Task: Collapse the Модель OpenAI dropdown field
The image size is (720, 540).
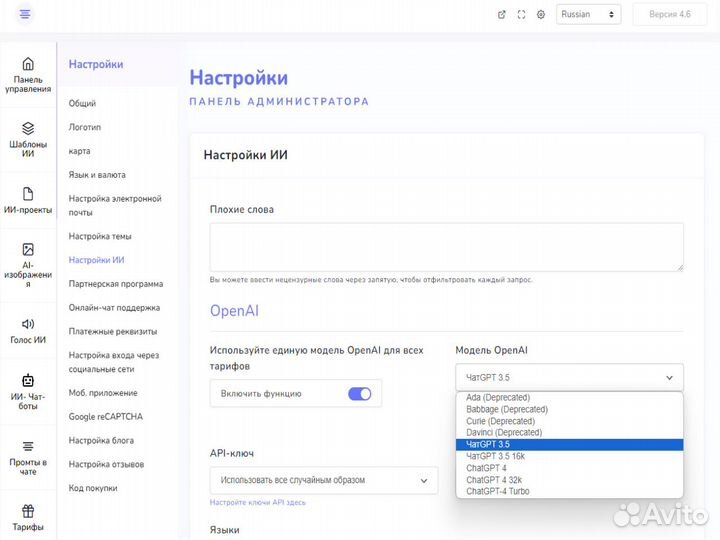Action: point(569,377)
